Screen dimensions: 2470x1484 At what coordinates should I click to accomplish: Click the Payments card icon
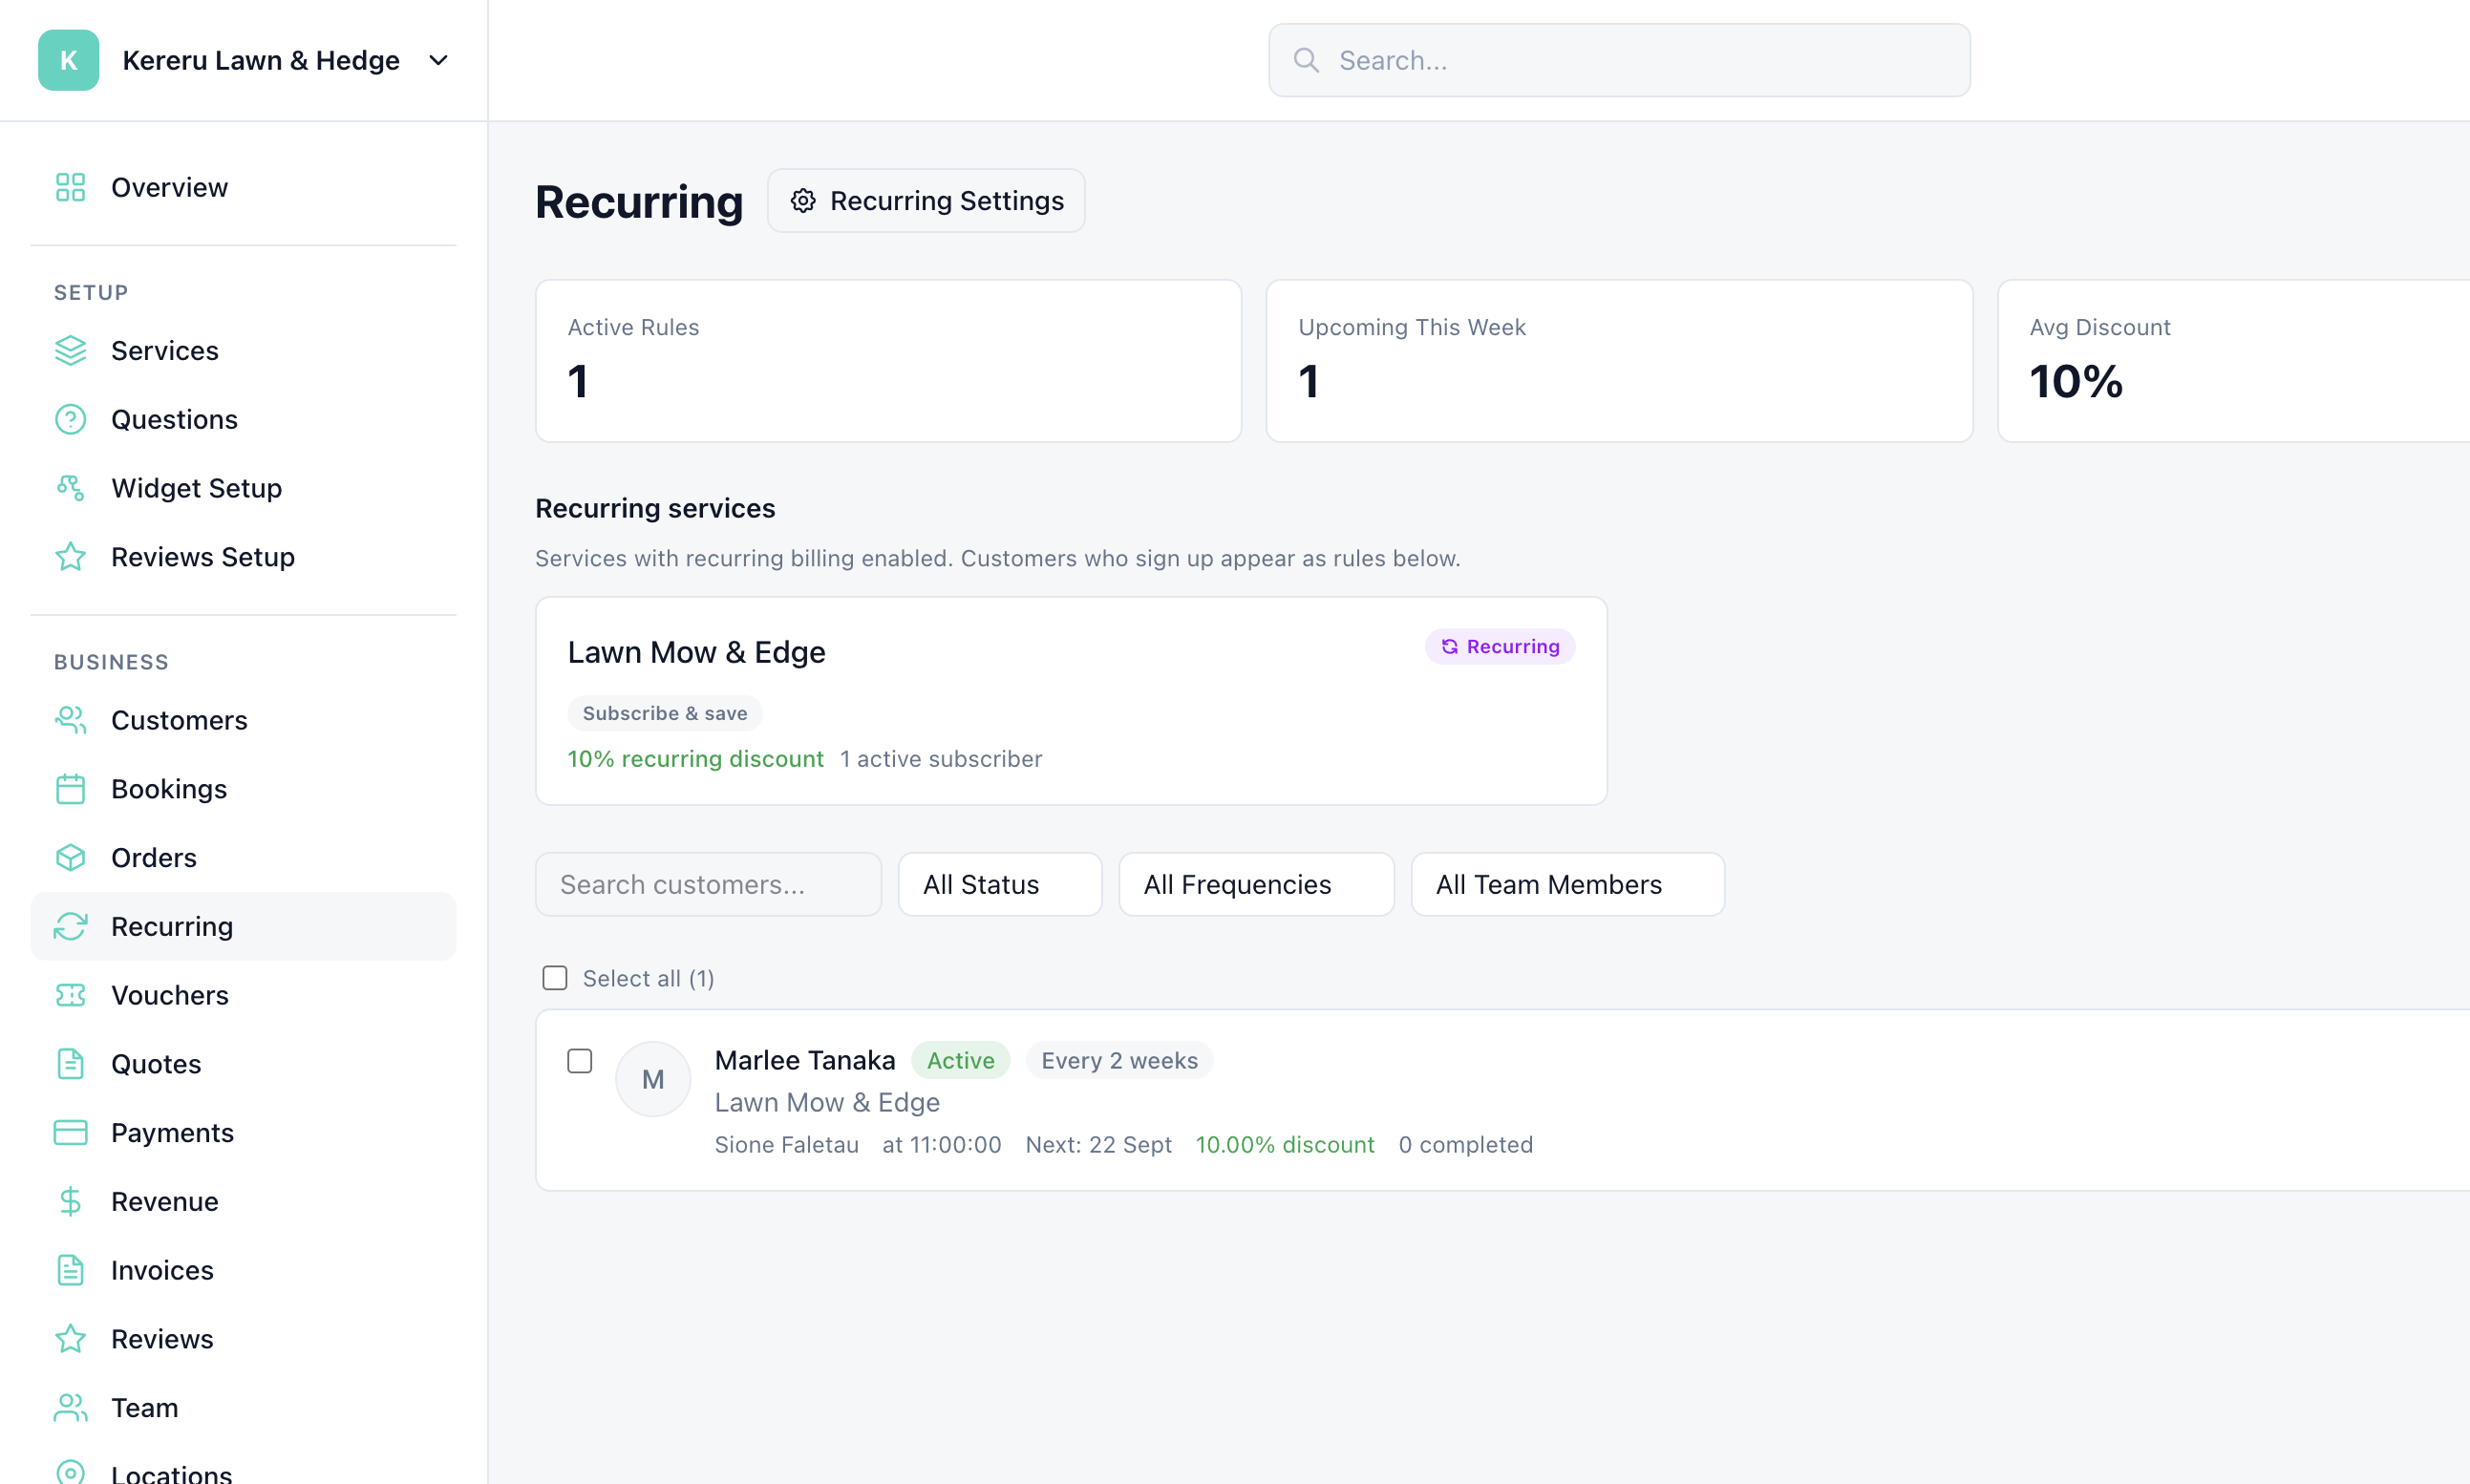(x=70, y=1133)
